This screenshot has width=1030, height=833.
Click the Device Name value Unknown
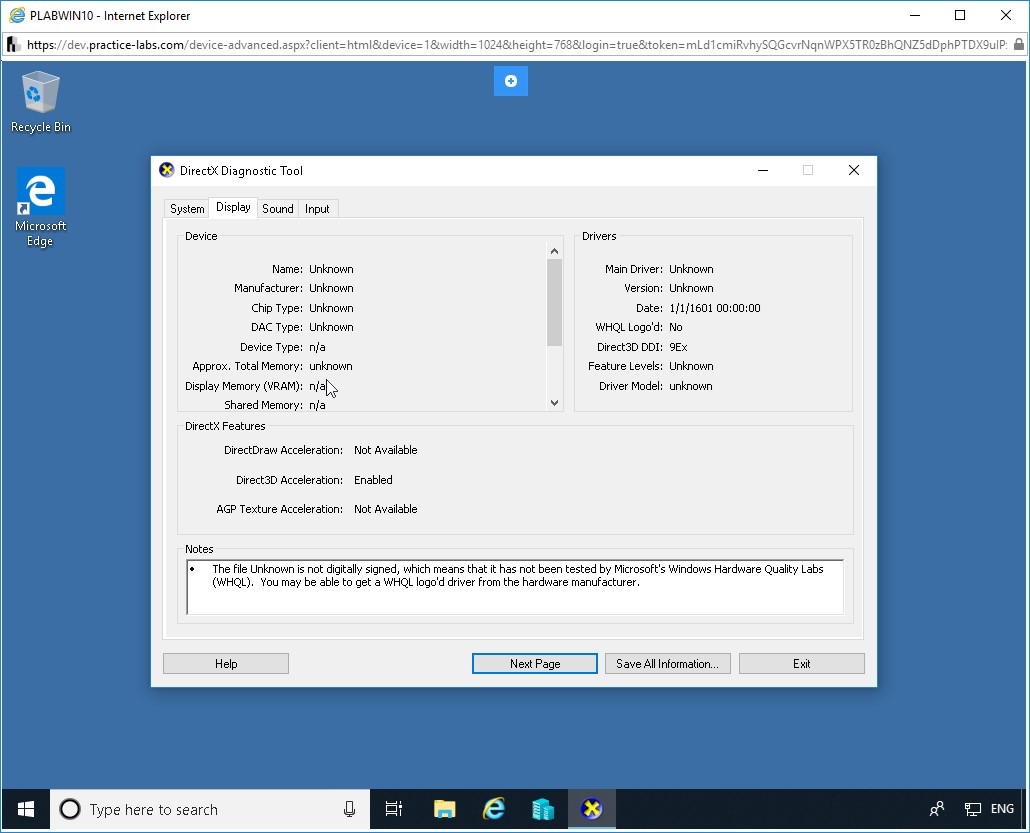tap(331, 269)
